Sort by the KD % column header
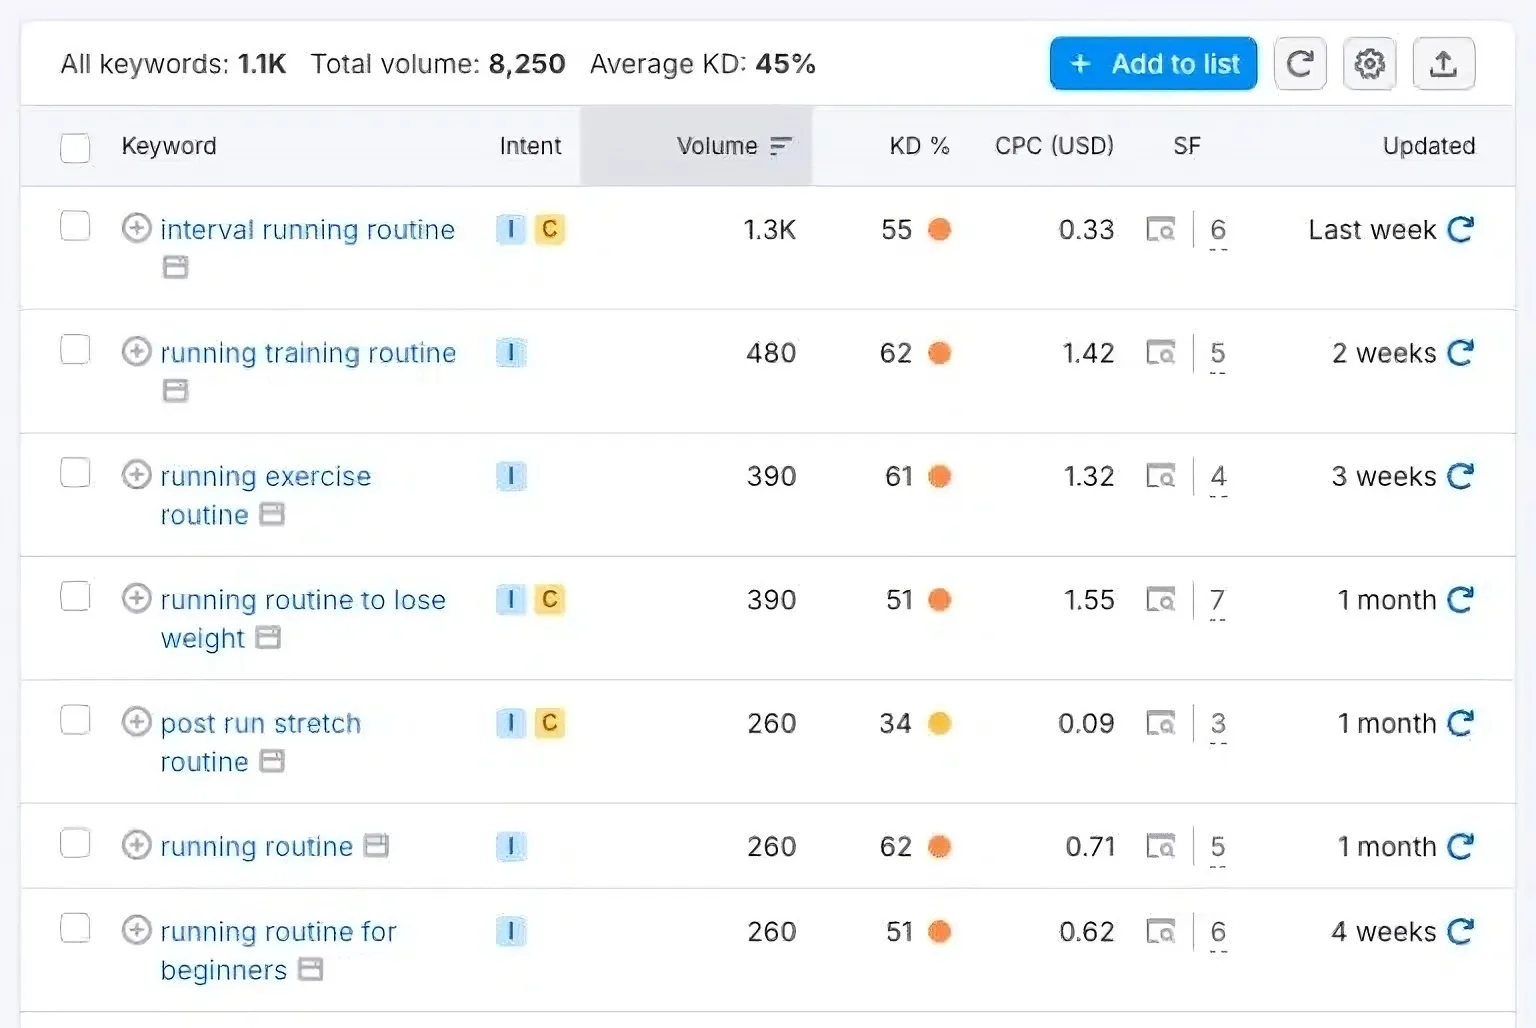1536x1028 pixels. 918,146
